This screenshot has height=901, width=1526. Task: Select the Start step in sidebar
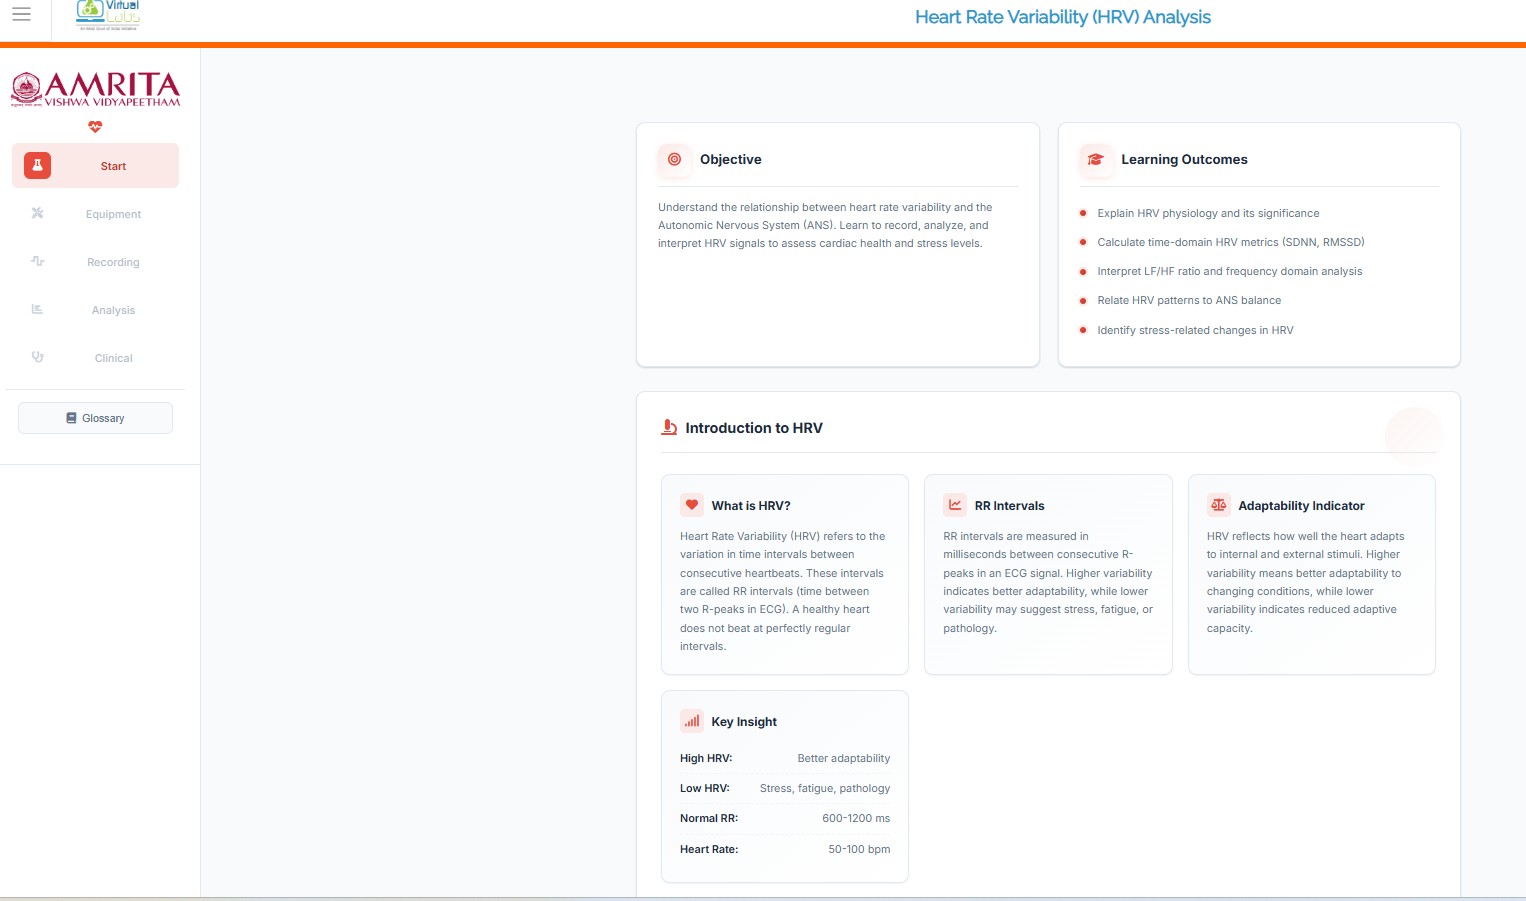click(x=113, y=166)
